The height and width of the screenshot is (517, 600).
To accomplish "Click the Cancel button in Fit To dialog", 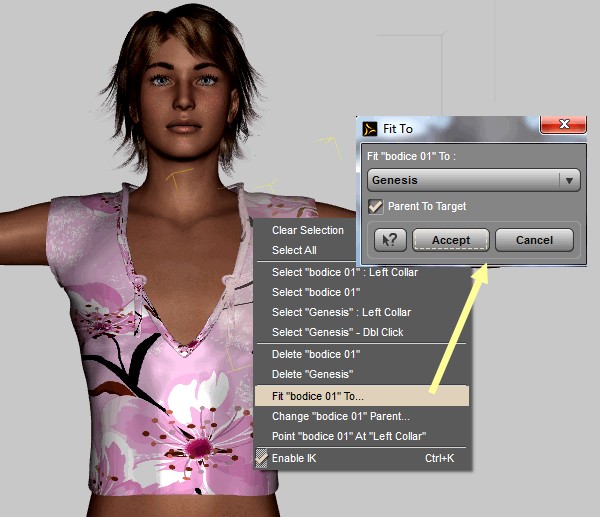I will point(534,240).
